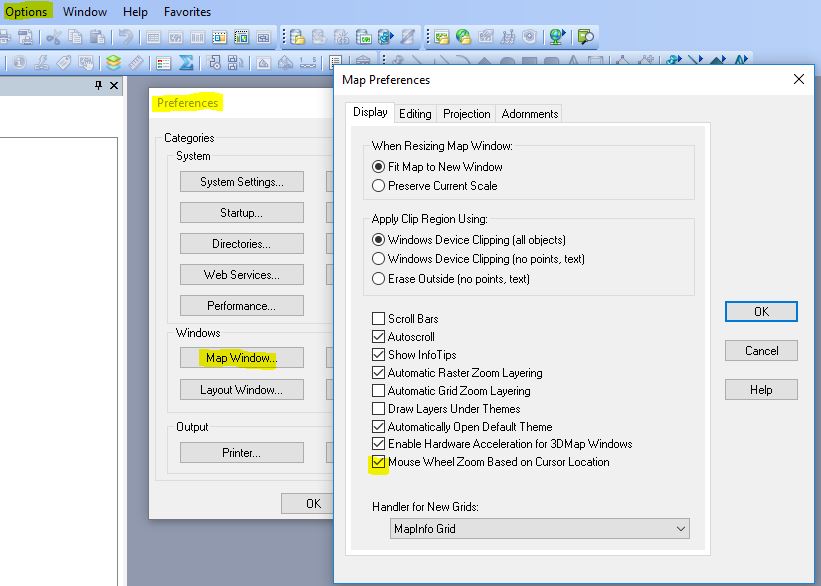Click the database globe icon with blue arrow

385,37
